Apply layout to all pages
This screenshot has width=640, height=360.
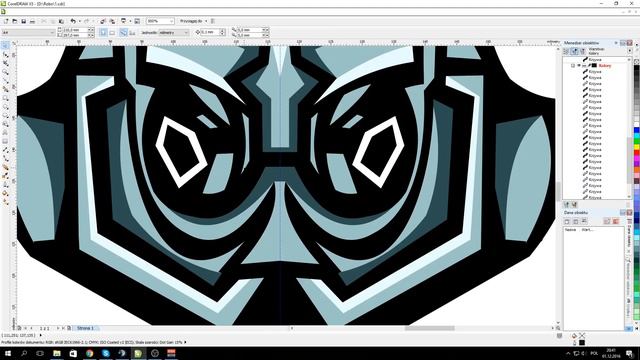pyautogui.click(x=124, y=32)
